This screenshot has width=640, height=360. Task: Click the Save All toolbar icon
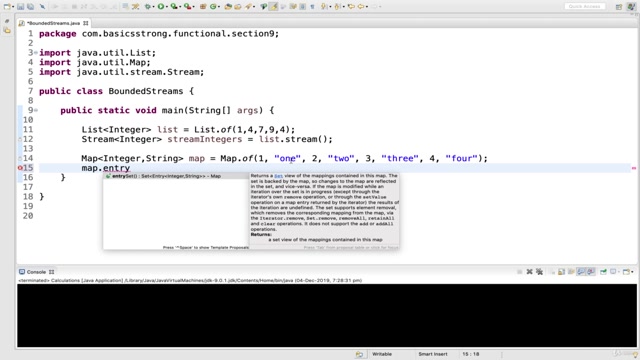(x=30, y=7)
